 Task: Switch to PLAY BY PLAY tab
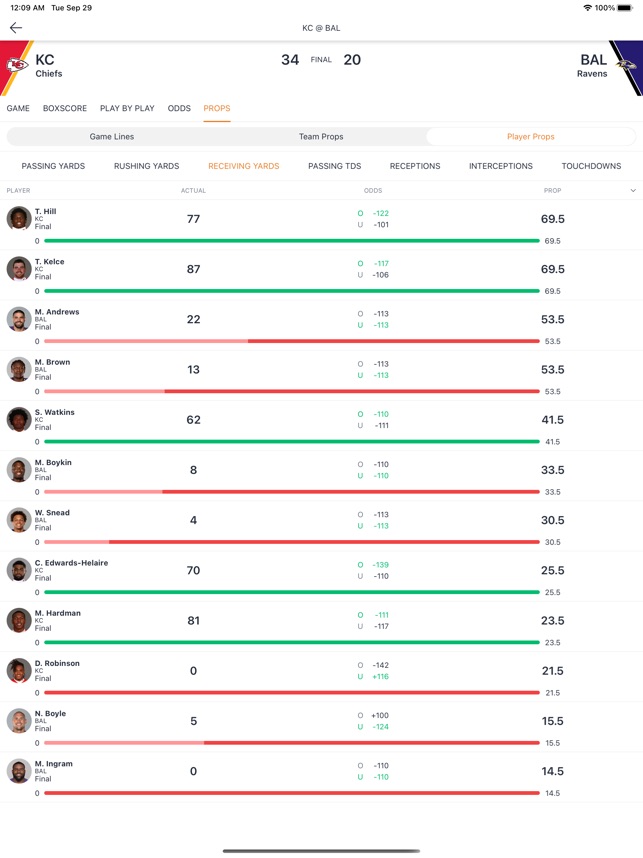click(x=127, y=108)
